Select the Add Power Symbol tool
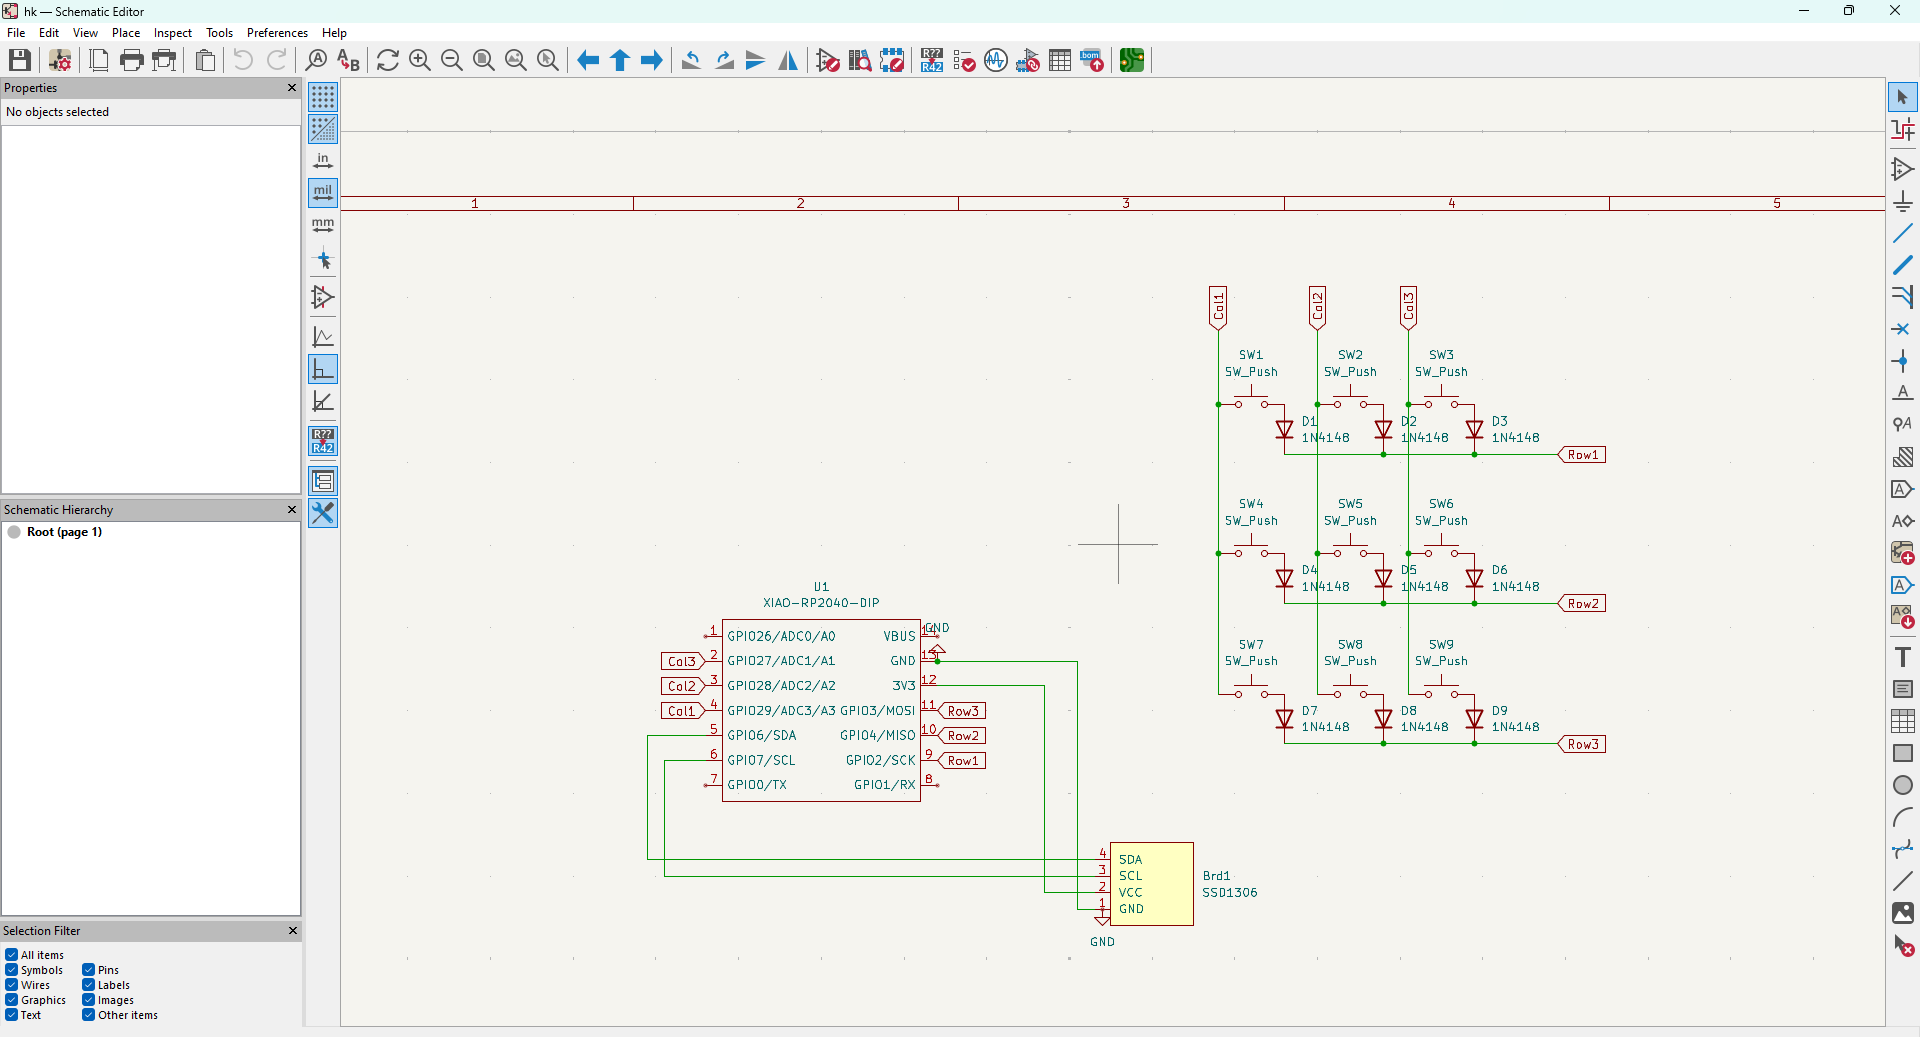The width and height of the screenshot is (1920, 1037). point(1903,201)
